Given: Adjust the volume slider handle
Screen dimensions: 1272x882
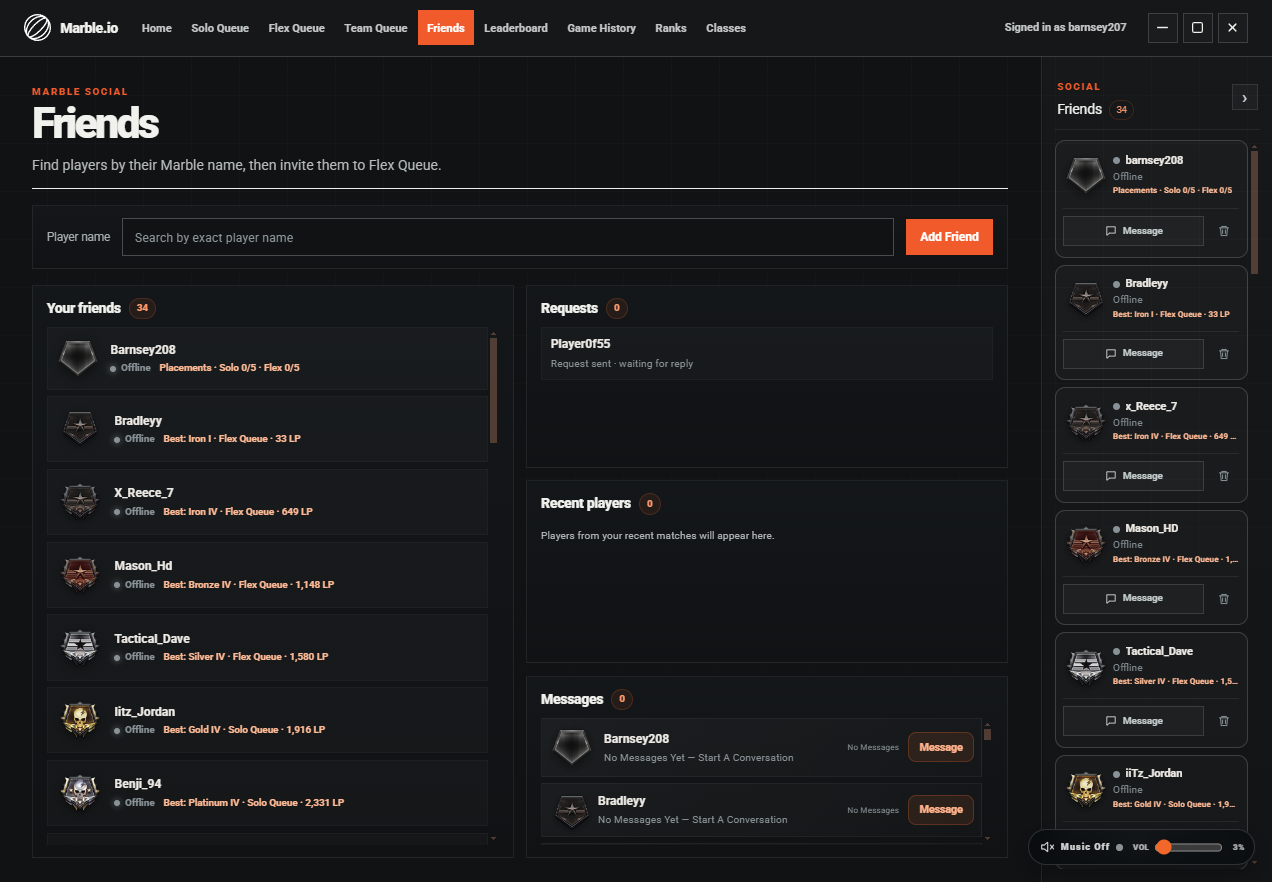Looking at the screenshot, I should pos(1163,847).
